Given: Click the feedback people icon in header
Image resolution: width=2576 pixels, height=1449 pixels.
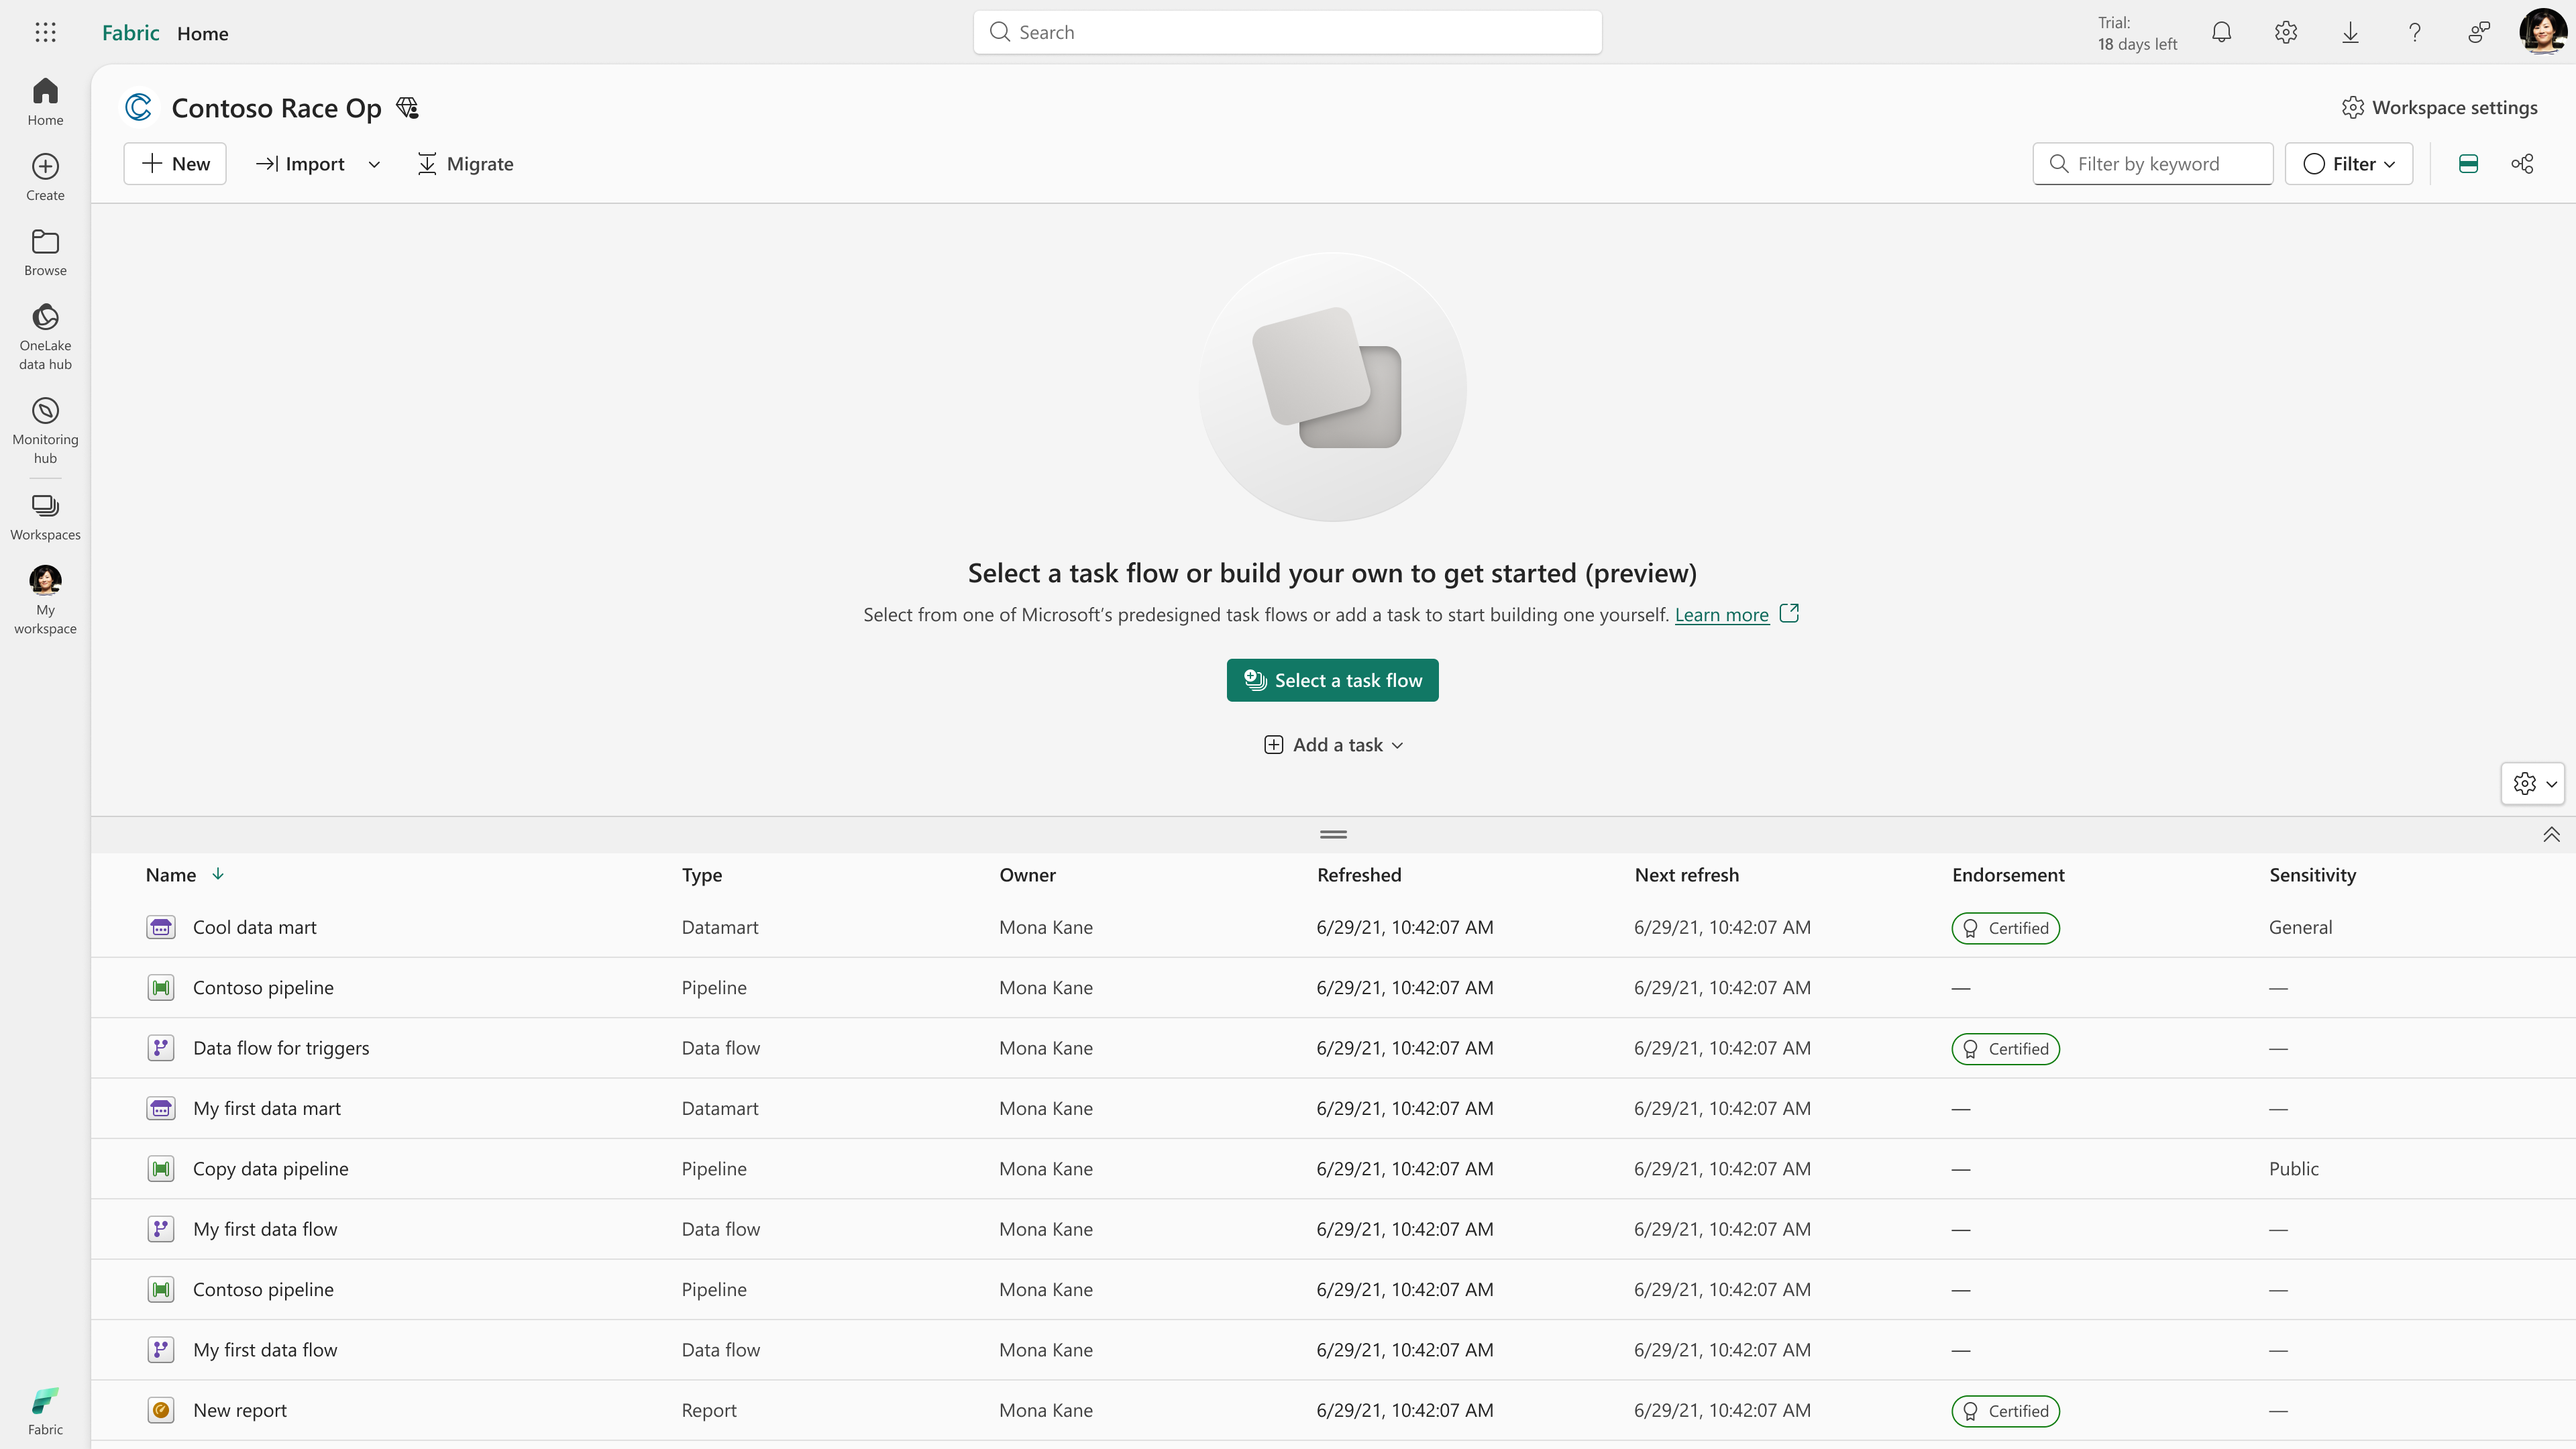Looking at the screenshot, I should [2478, 32].
